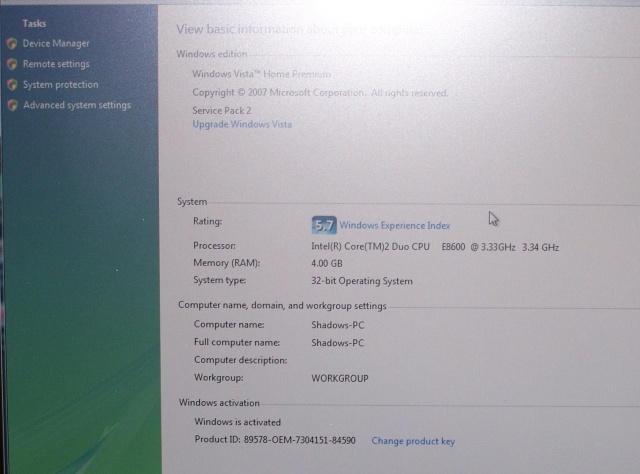Click the View basic information page title
Viewport: 640px width, 474px height.
click(300, 29)
